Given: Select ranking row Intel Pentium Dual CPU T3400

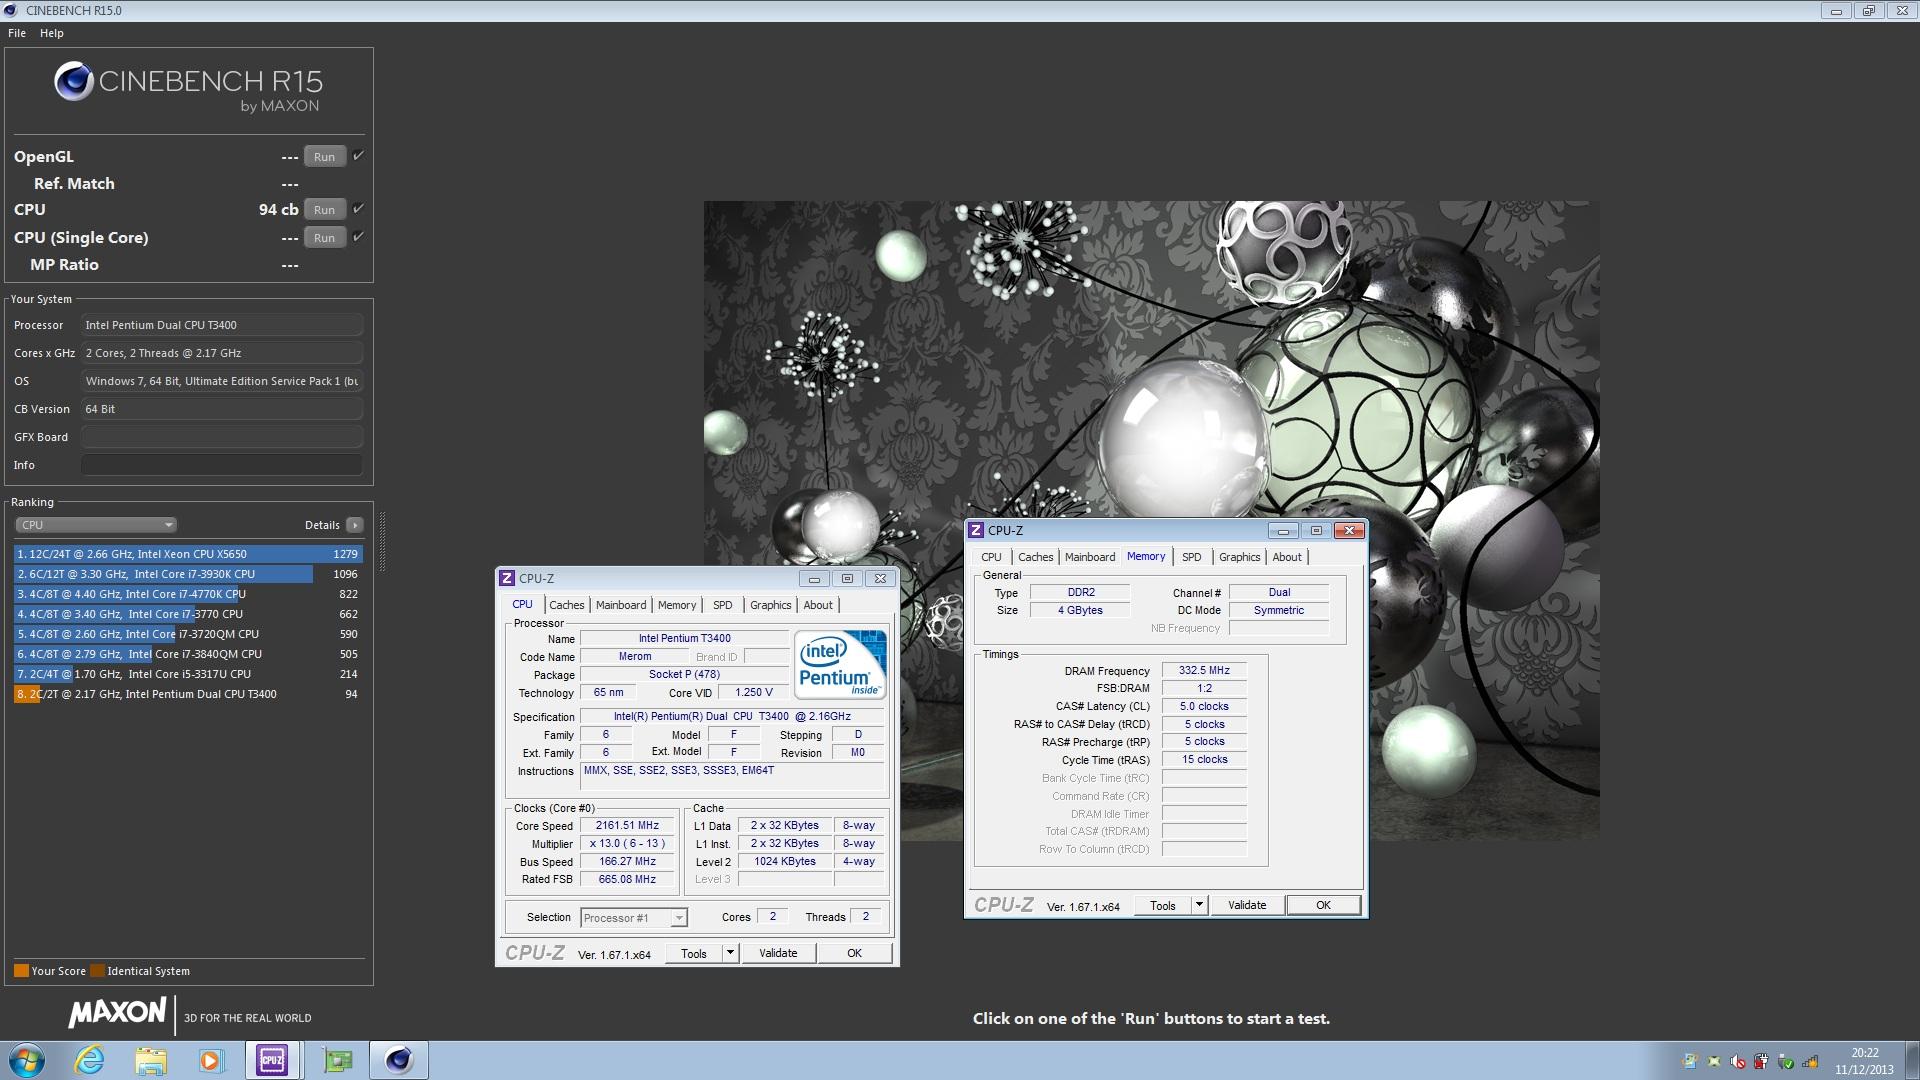Looking at the screenshot, I should point(188,694).
